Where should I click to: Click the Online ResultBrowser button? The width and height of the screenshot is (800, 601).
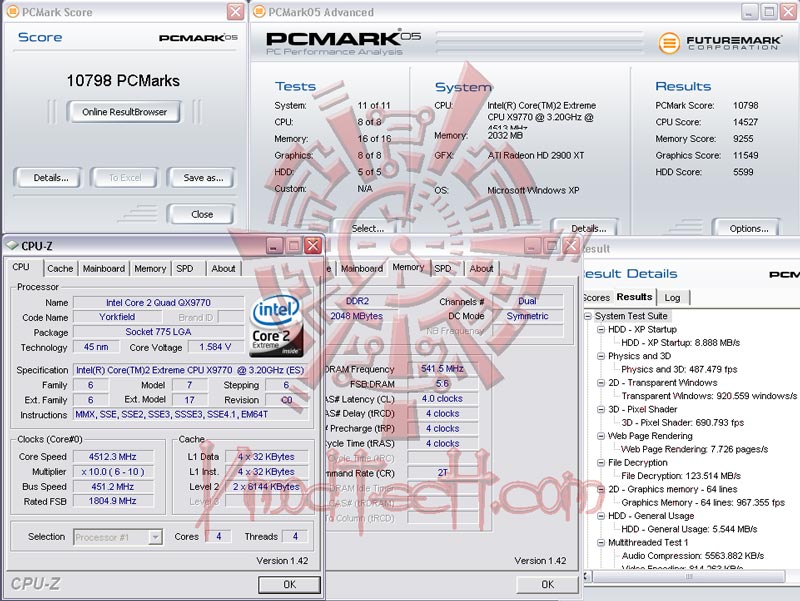[124, 112]
